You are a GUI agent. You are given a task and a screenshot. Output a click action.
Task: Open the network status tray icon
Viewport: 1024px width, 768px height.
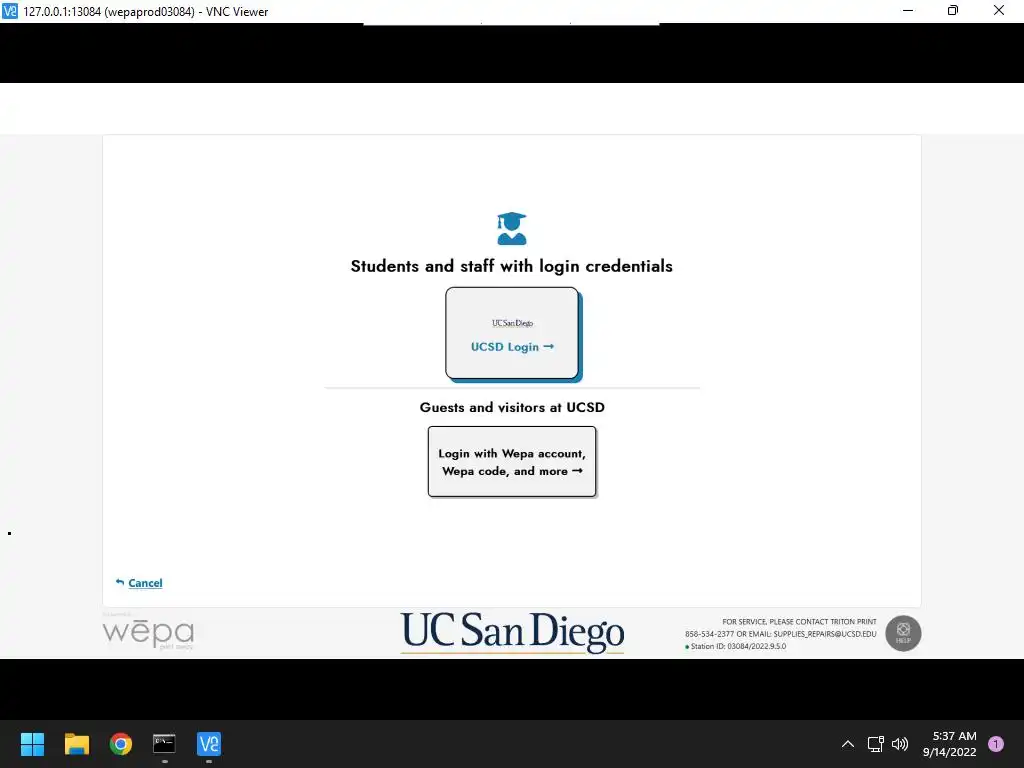[x=876, y=744]
